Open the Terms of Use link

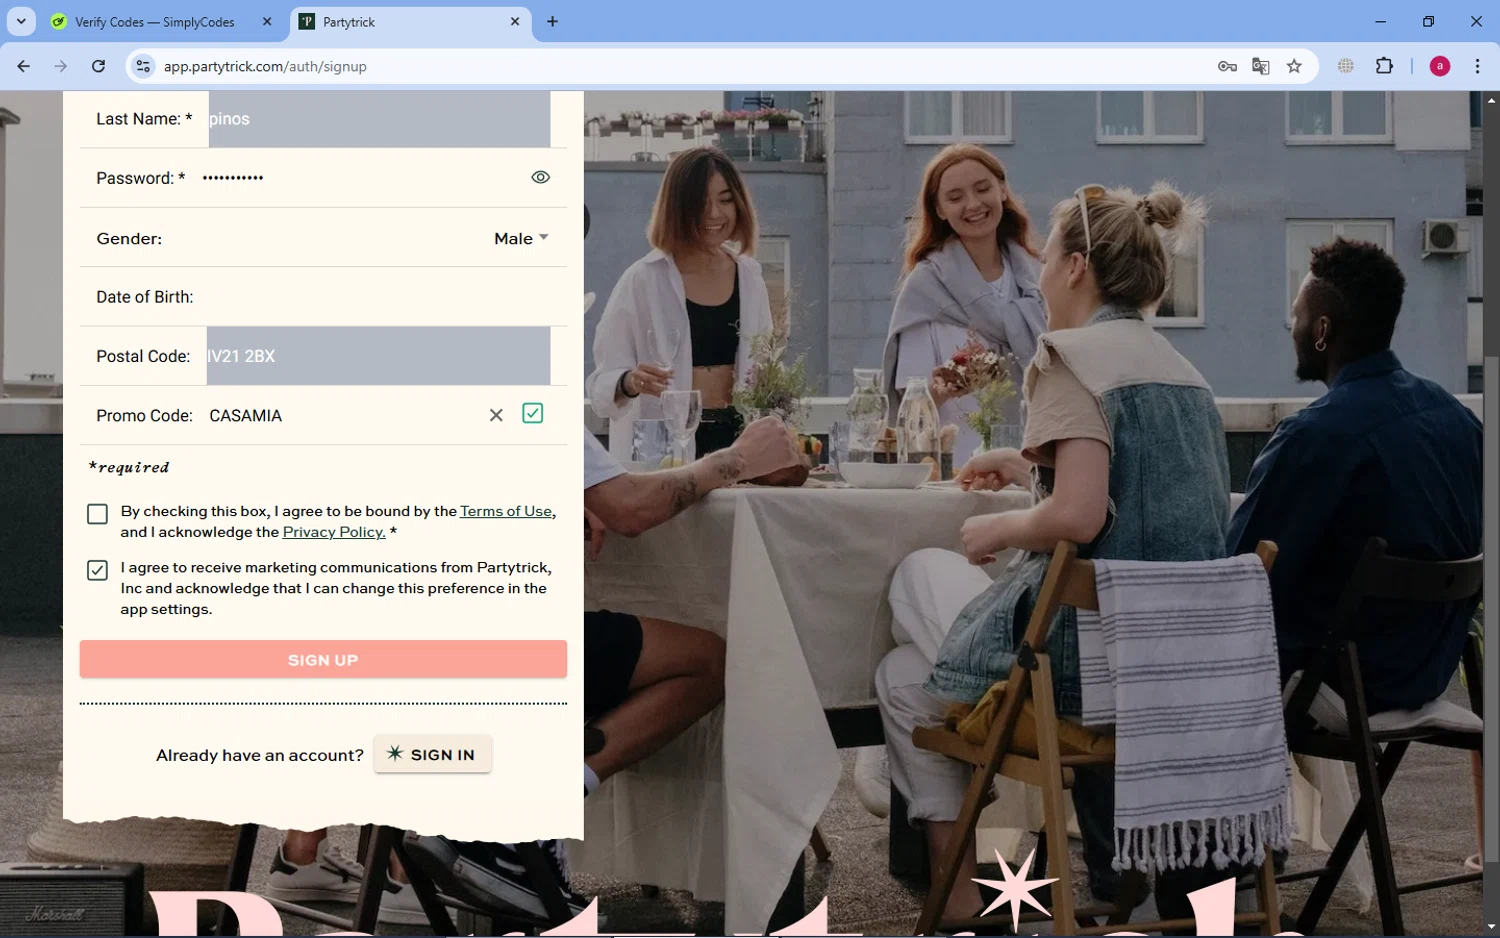pos(506,511)
